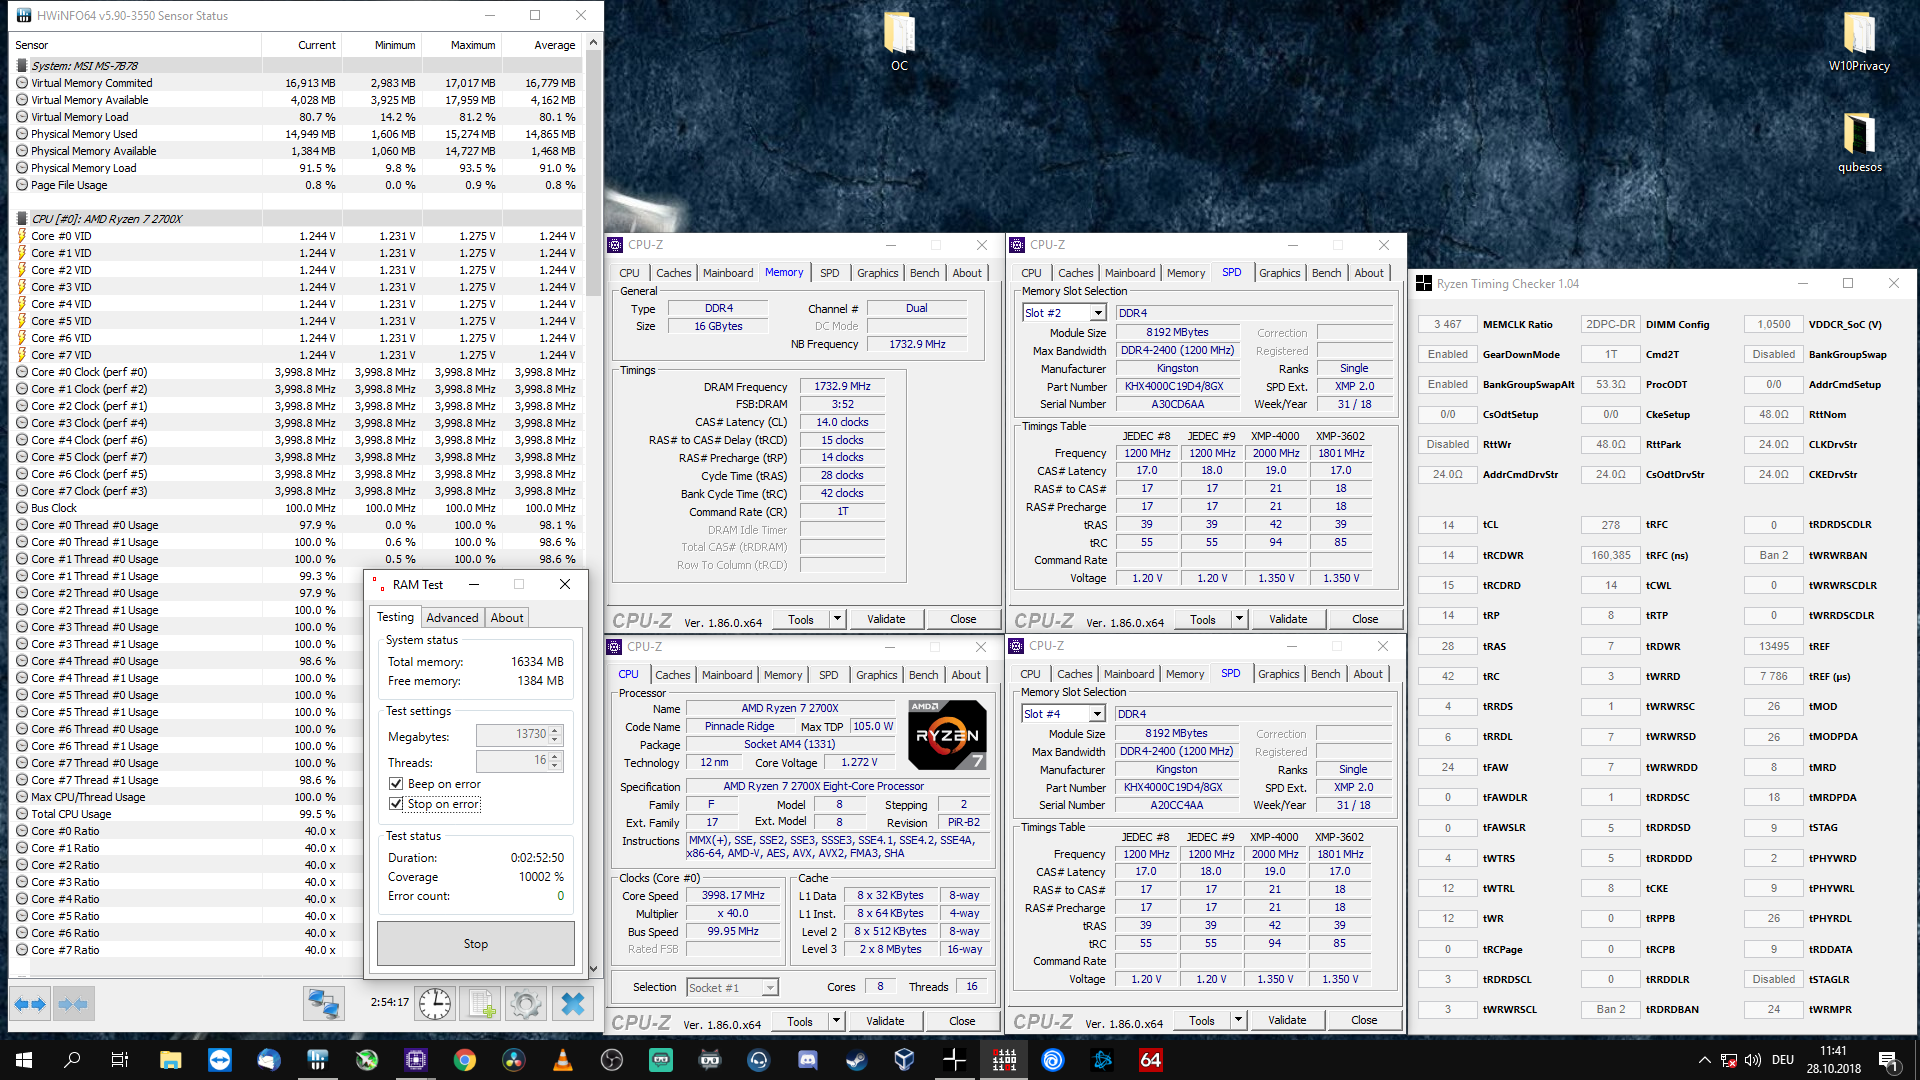Increase Threads stepper value

tap(555, 756)
